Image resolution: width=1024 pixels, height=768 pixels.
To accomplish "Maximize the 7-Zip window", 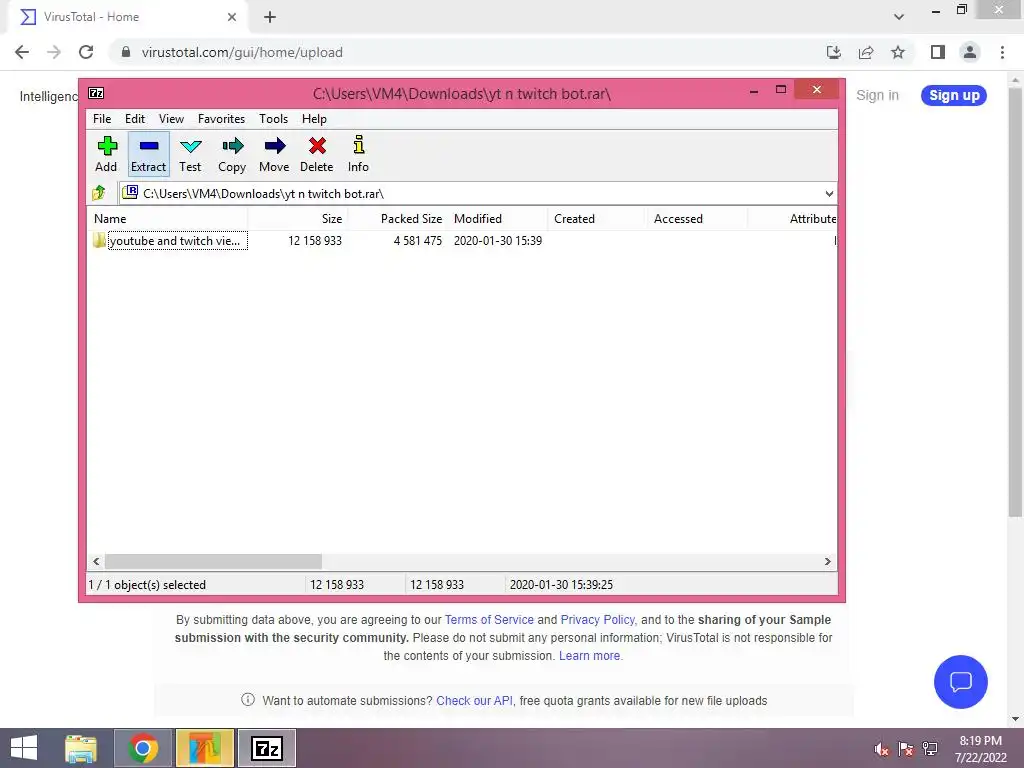I will point(780,89).
